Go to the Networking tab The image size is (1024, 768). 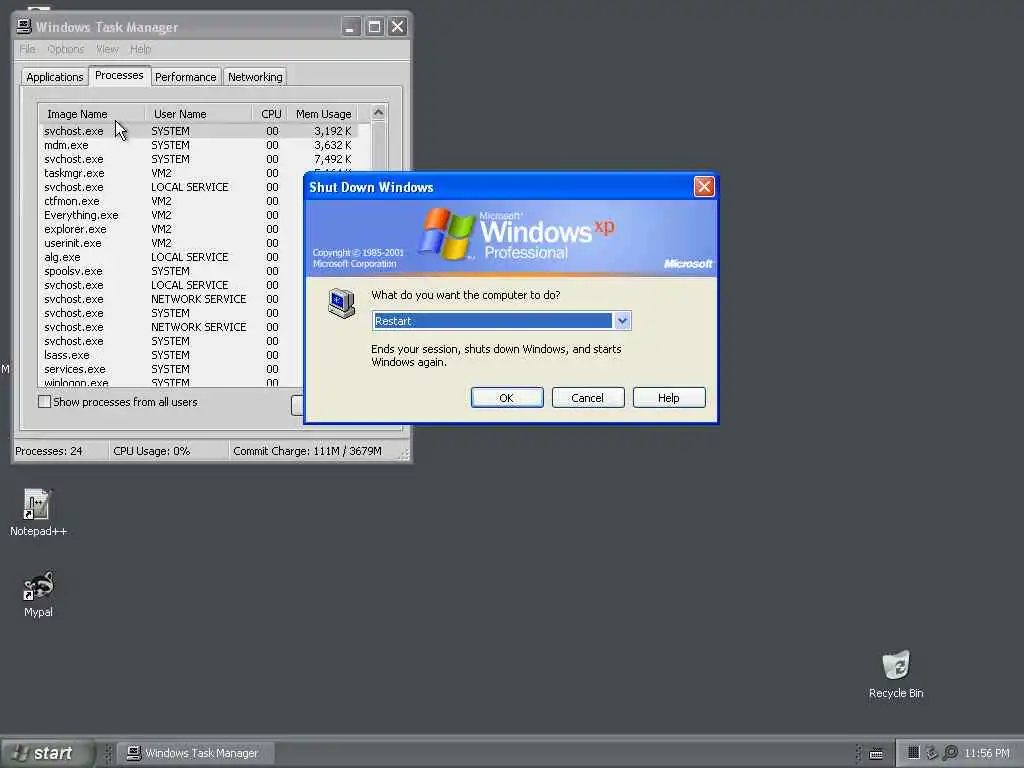click(255, 77)
